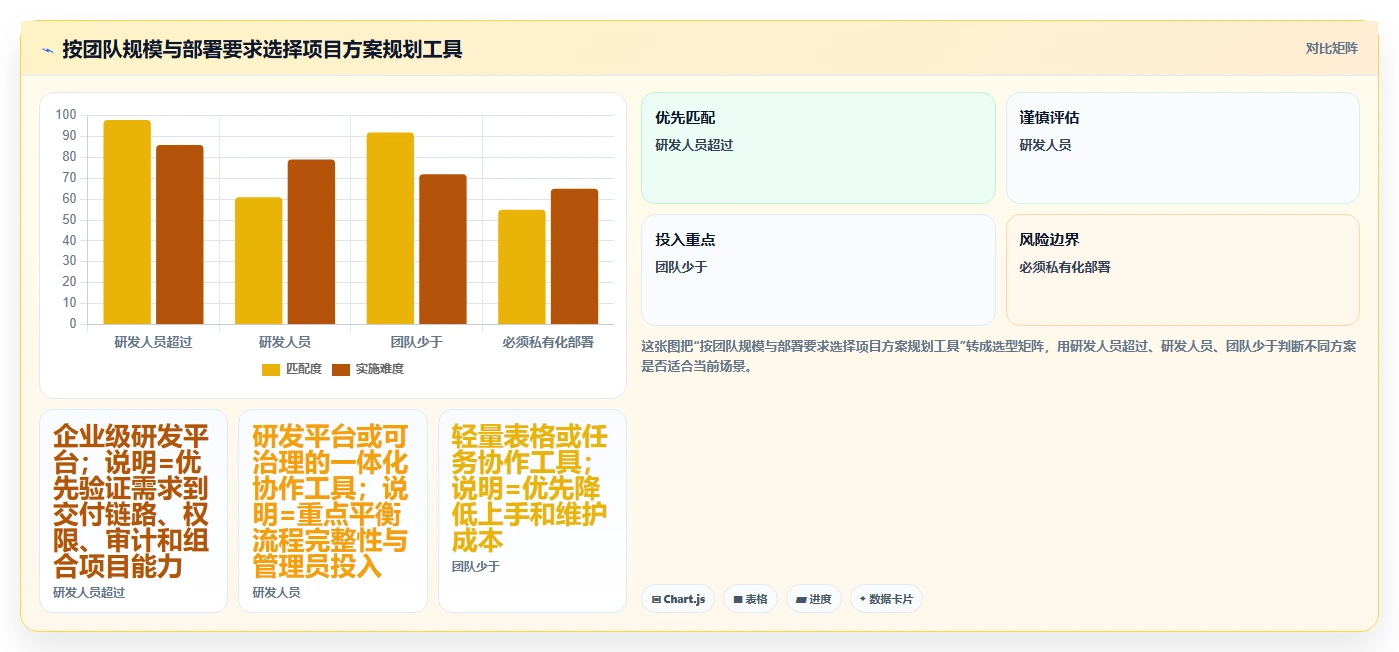This screenshot has width=1399, height=652.
Task: Click the title 按团队规模与部署要求选择项目方案规划工具
Action: (x=262, y=49)
